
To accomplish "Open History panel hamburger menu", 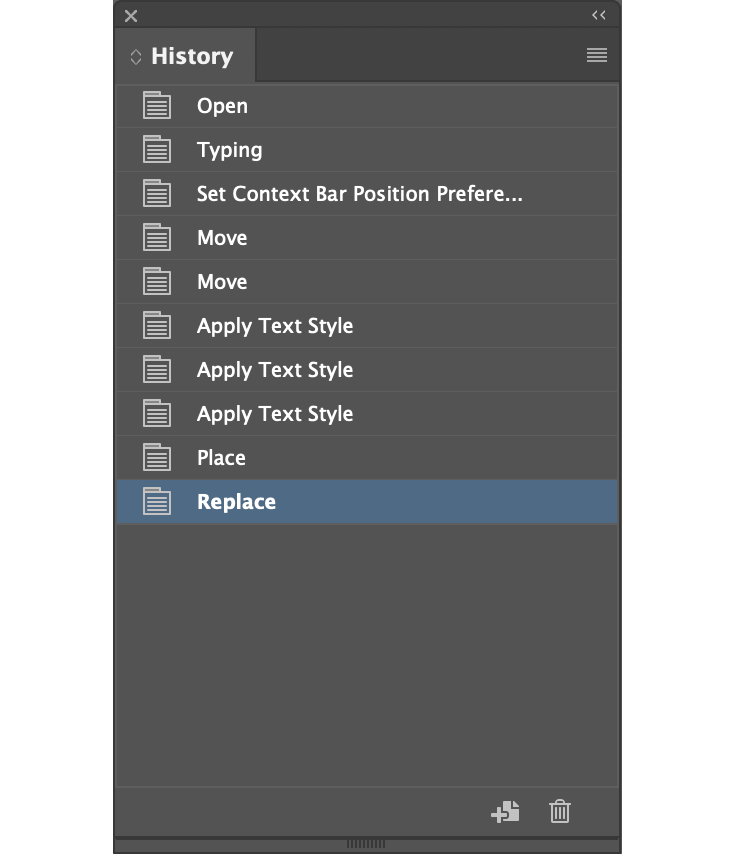I will click(x=597, y=56).
